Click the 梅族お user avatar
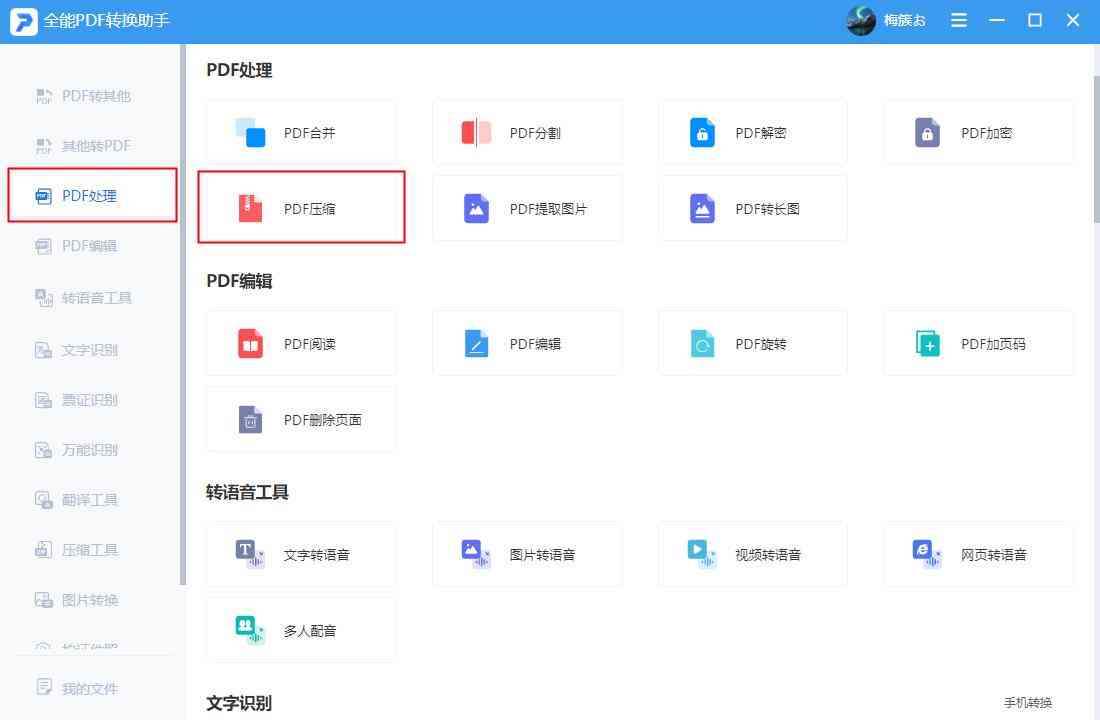The height and width of the screenshot is (720, 1100). point(860,20)
